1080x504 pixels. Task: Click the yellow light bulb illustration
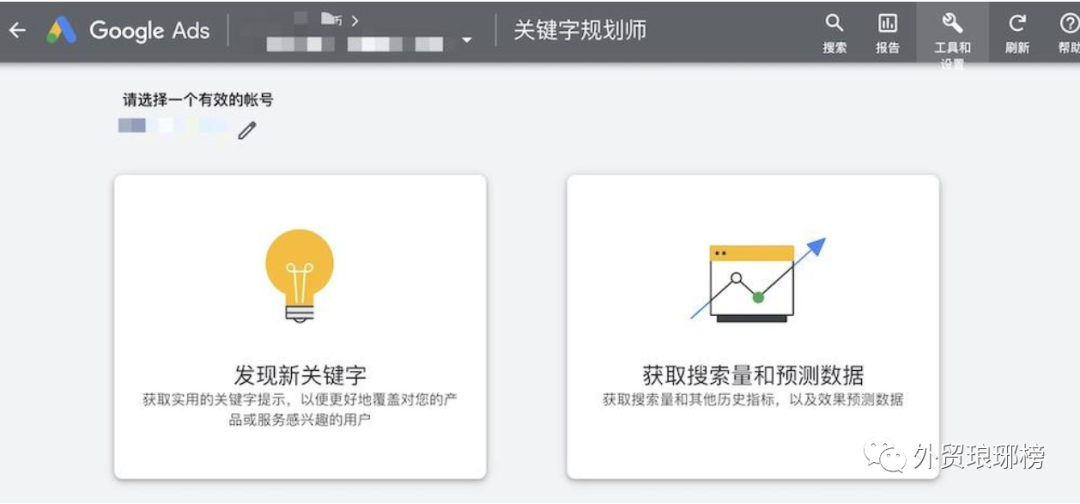tap(300, 275)
